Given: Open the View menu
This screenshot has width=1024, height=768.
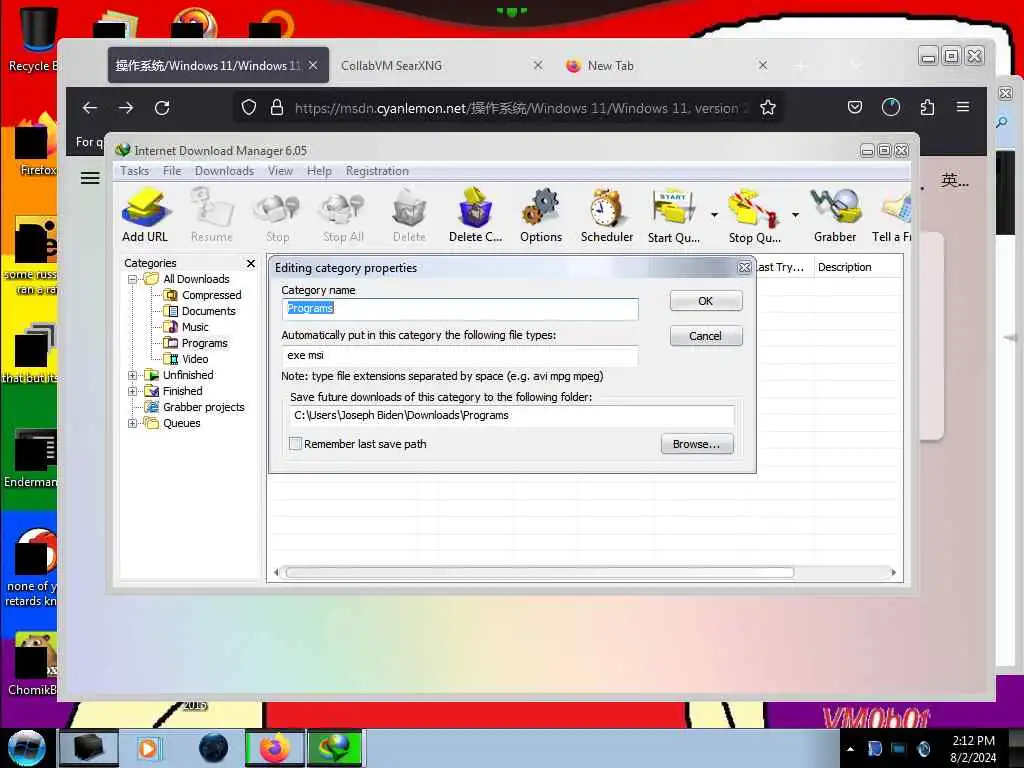Looking at the screenshot, I should coord(280,171).
